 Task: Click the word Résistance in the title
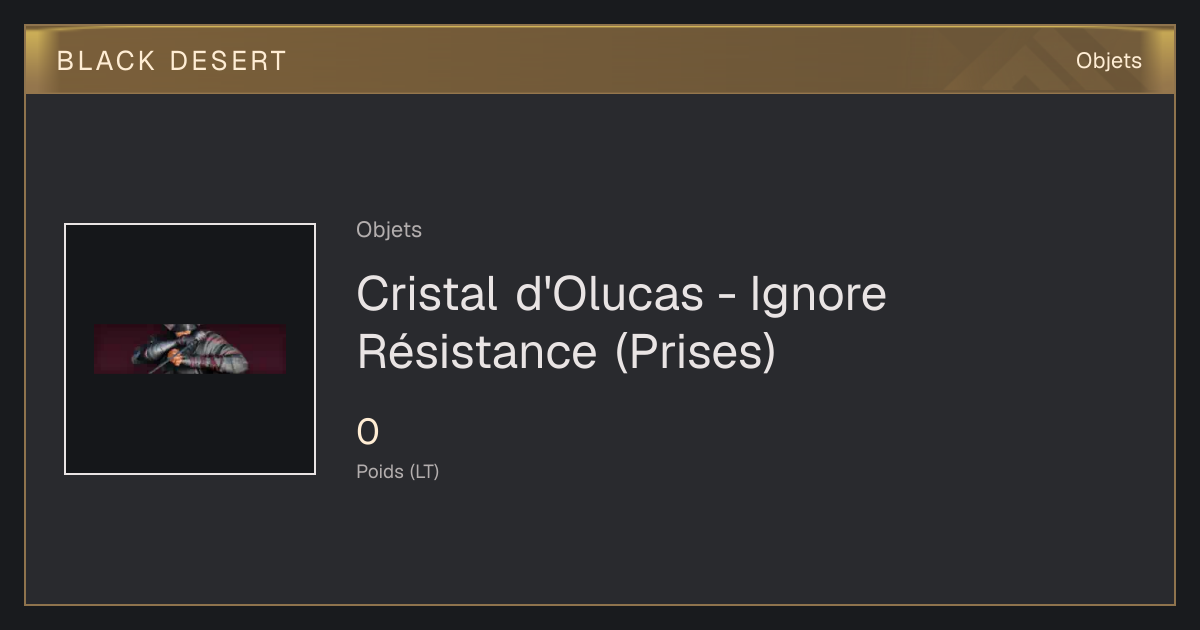click(475, 351)
